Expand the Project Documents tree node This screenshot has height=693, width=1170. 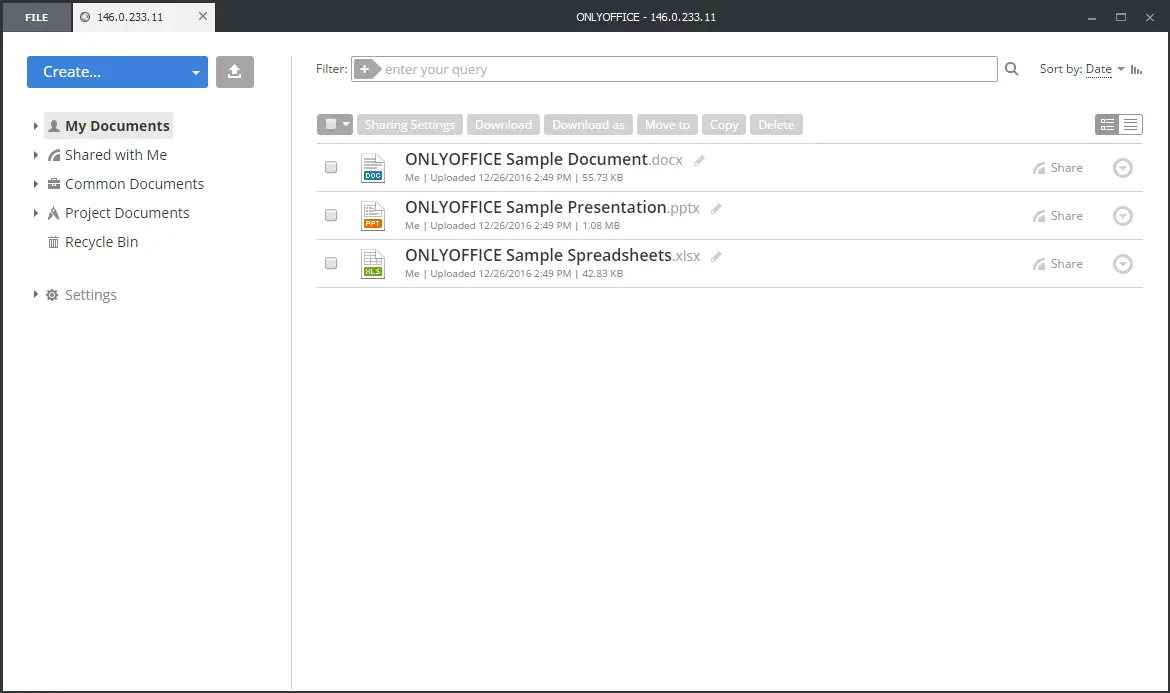[35, 213]
